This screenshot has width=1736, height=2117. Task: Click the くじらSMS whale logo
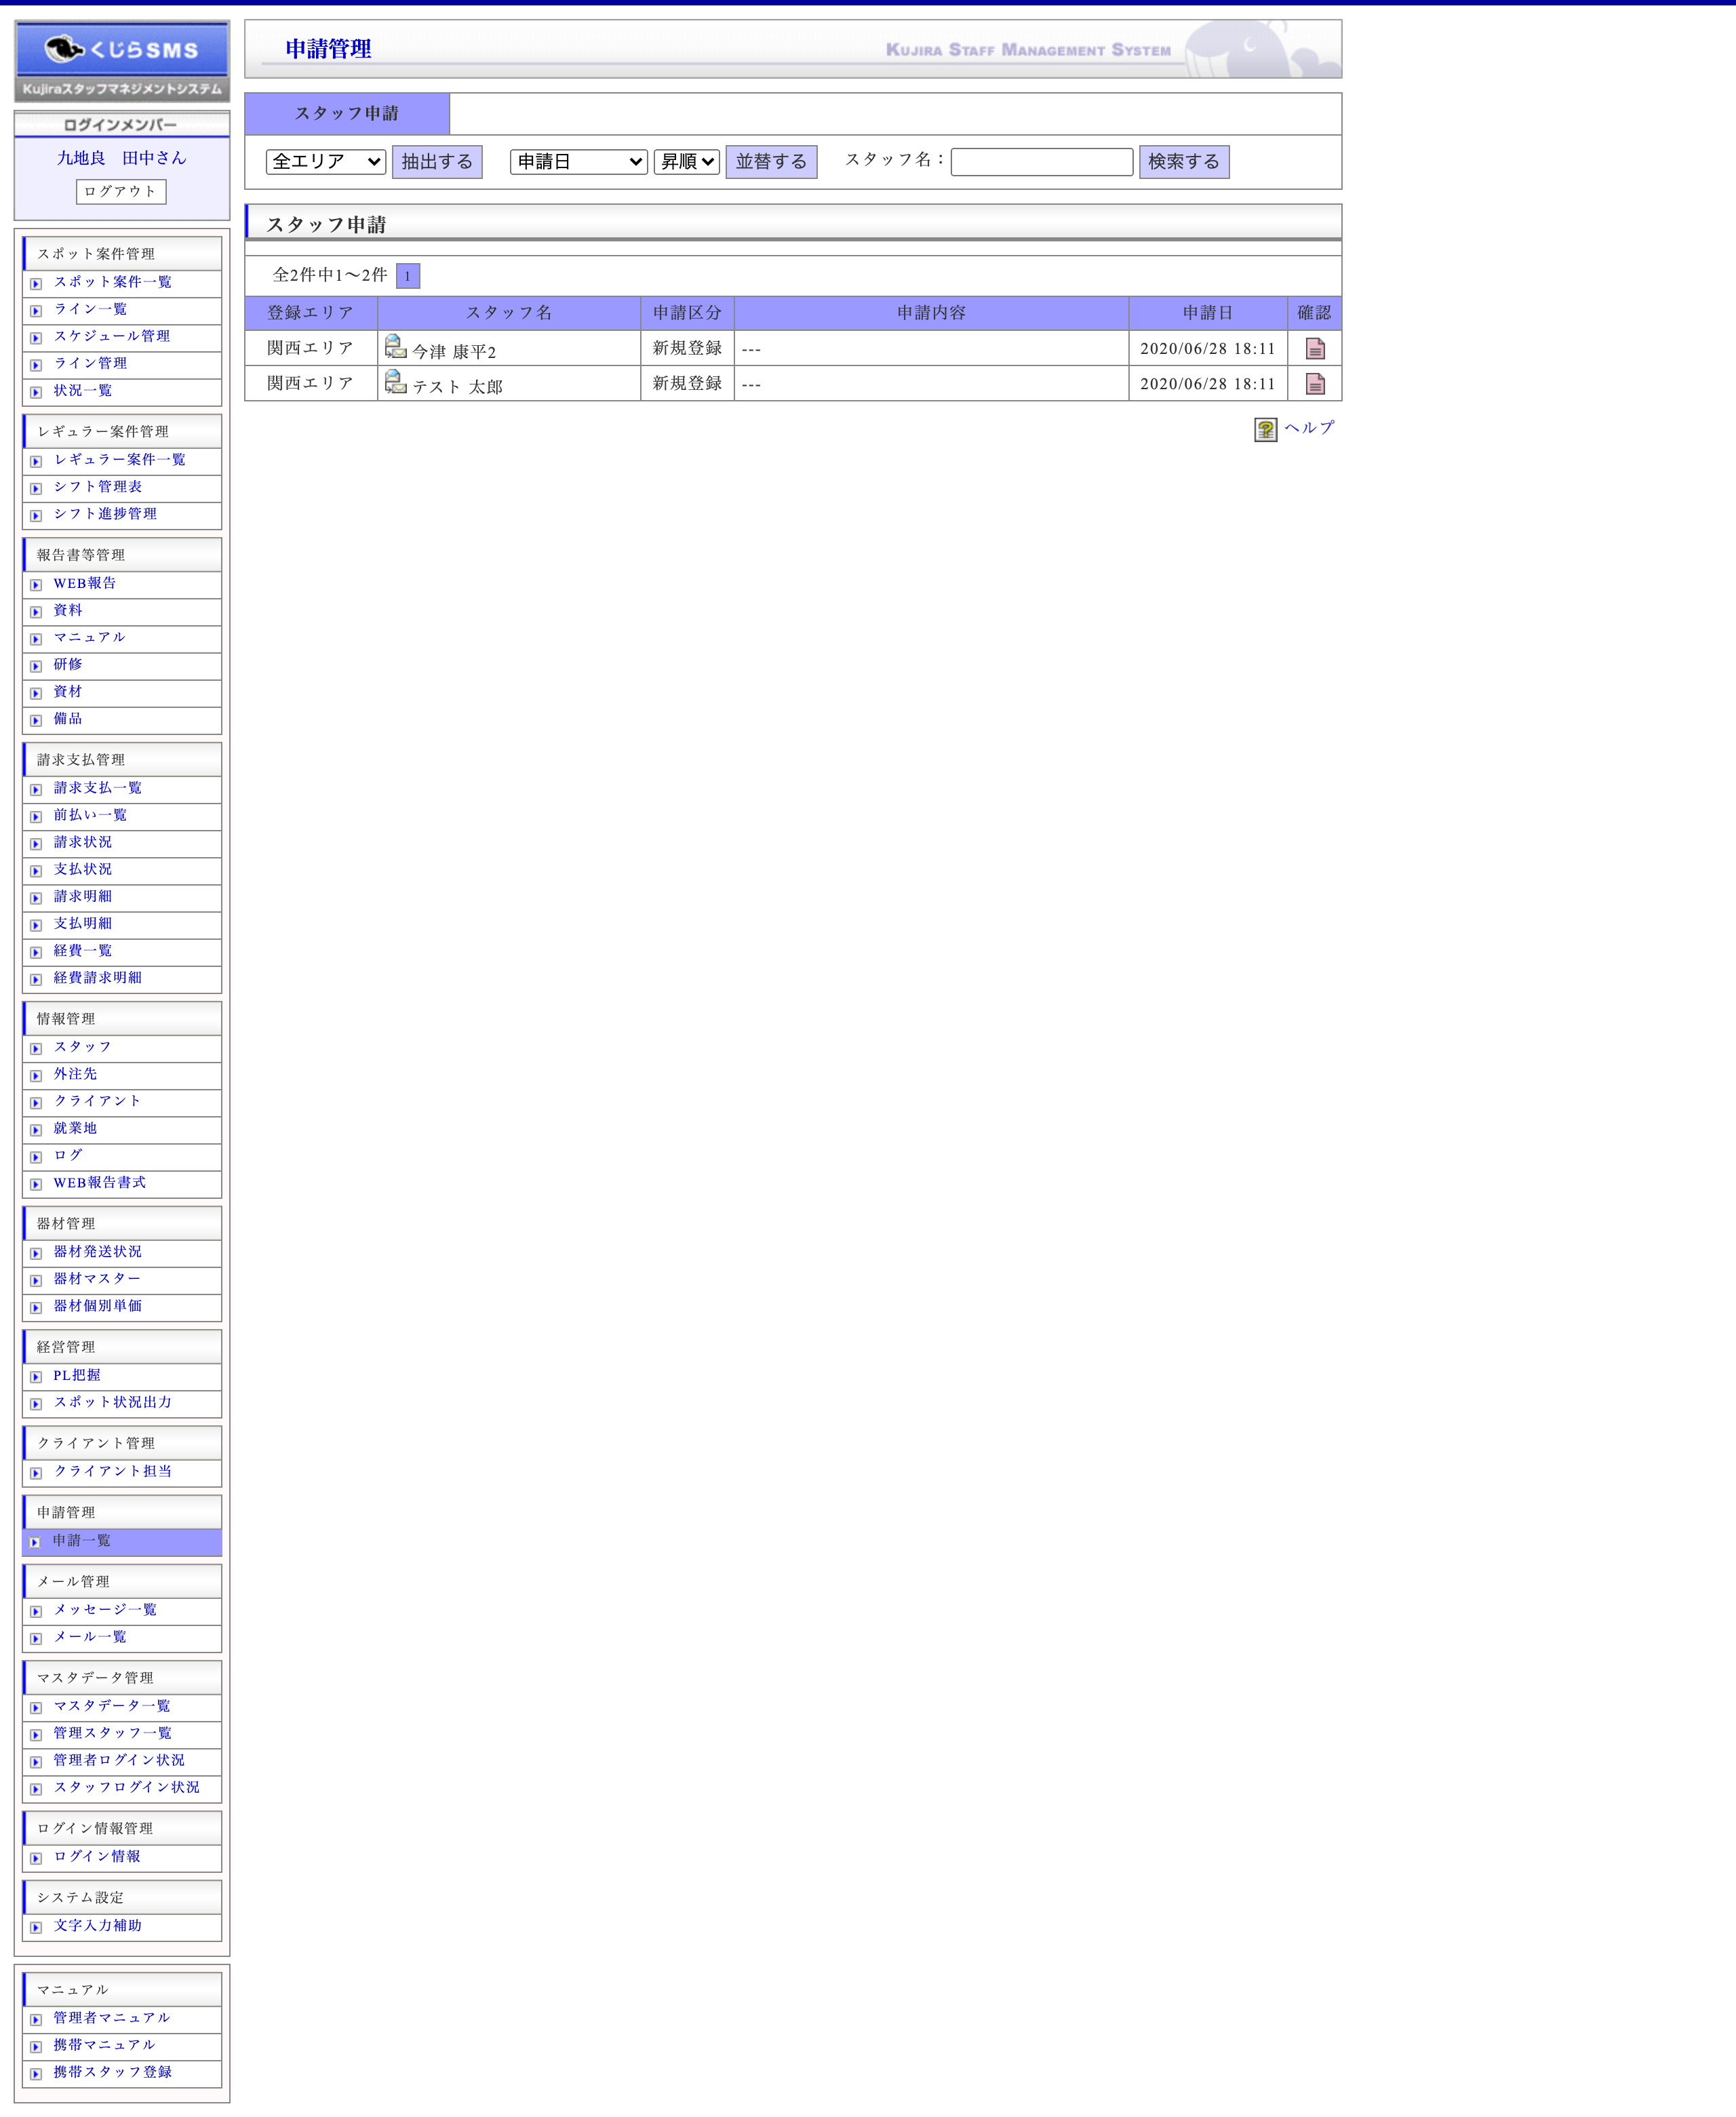click(x=122, y=50)
